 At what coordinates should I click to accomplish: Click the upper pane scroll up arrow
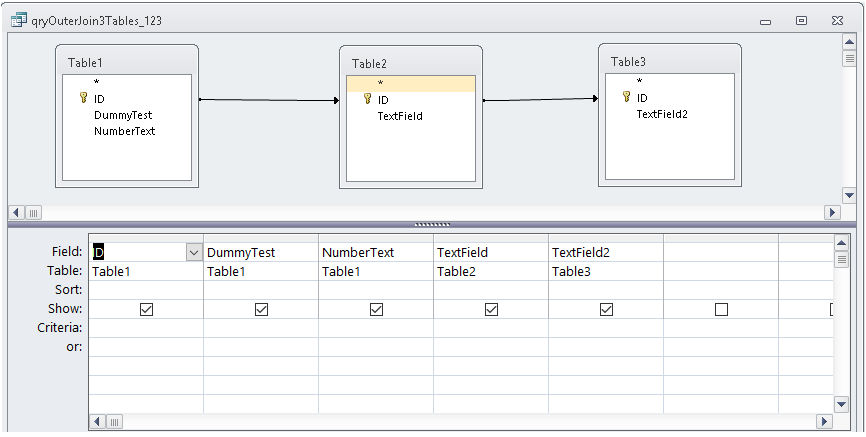849,42
